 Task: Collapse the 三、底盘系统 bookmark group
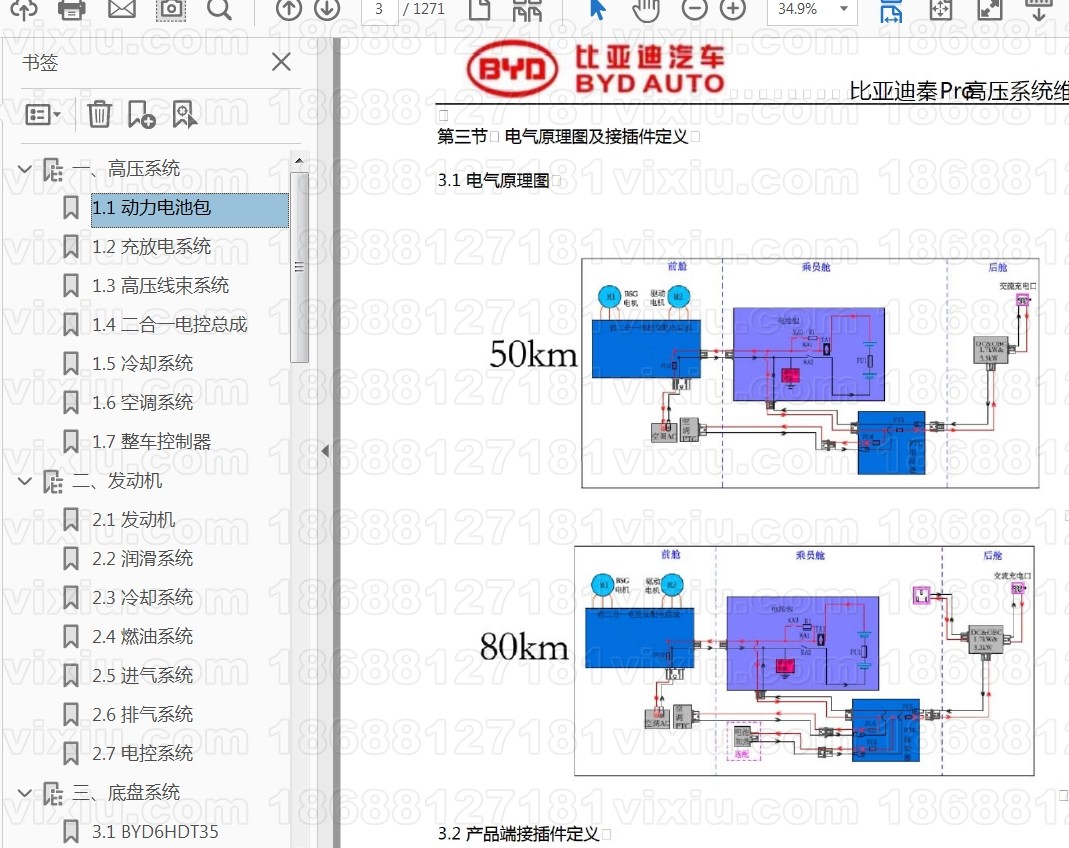[25, 793]
